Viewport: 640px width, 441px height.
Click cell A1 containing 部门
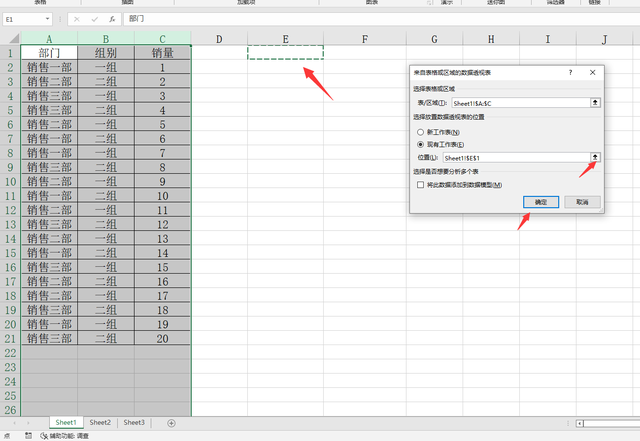point(49,53)
